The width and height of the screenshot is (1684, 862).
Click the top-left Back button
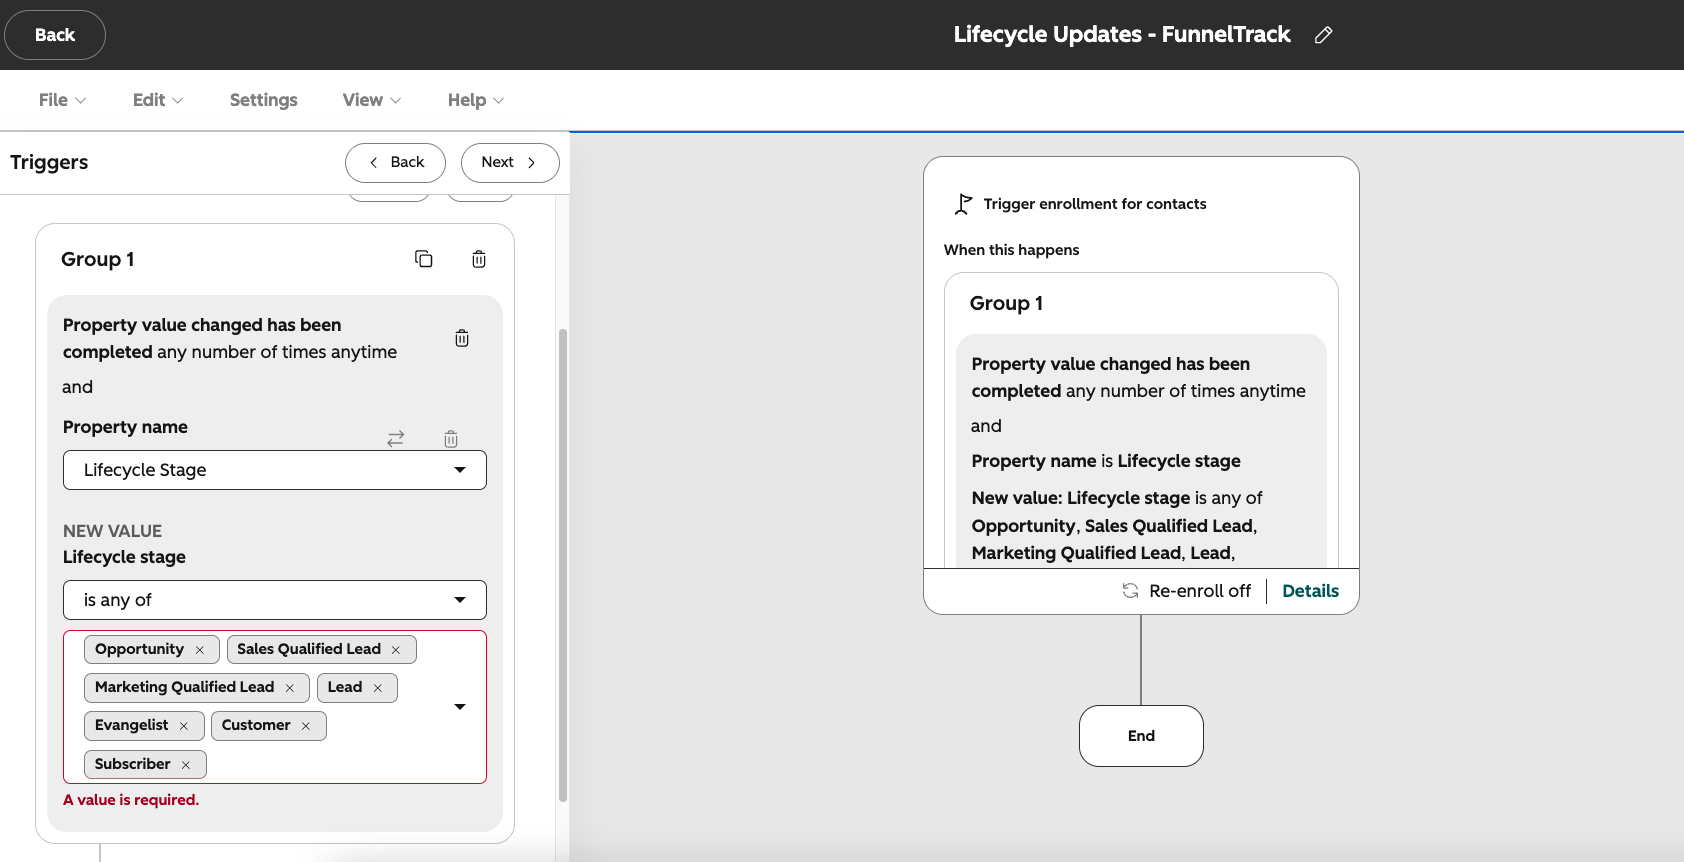55,35
